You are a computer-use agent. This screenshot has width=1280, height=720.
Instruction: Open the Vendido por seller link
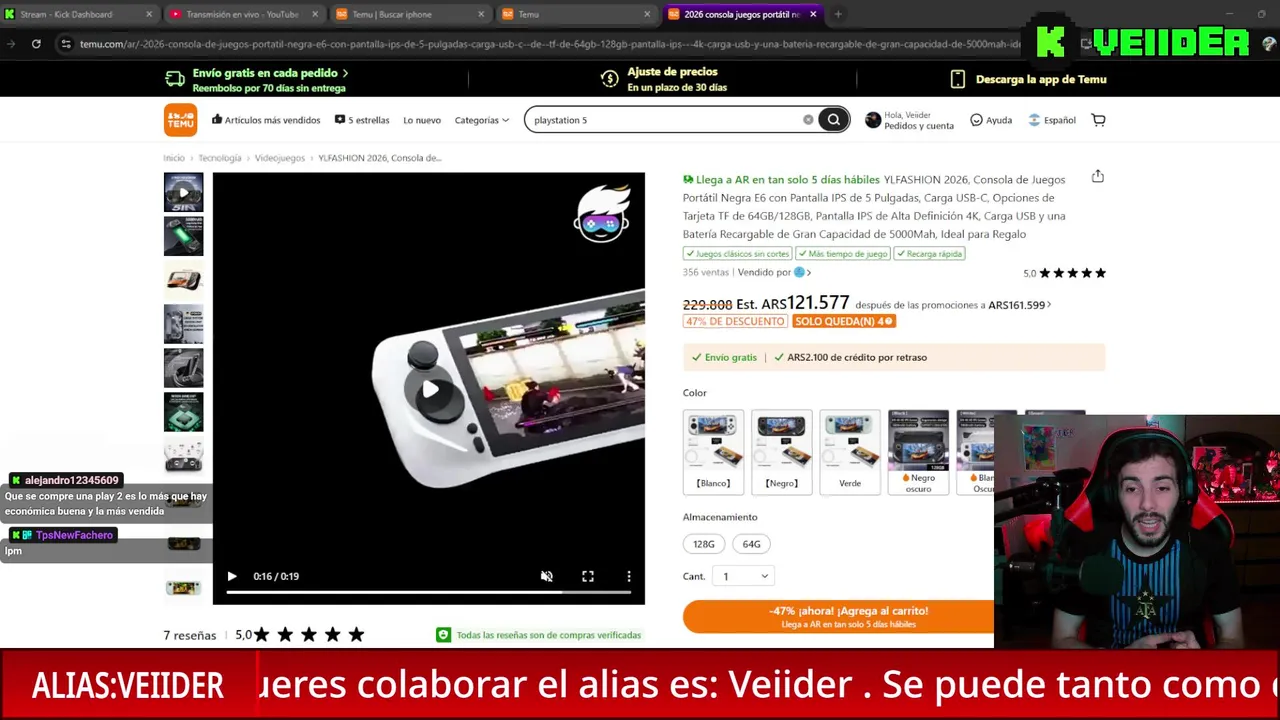tap(774, 272)
